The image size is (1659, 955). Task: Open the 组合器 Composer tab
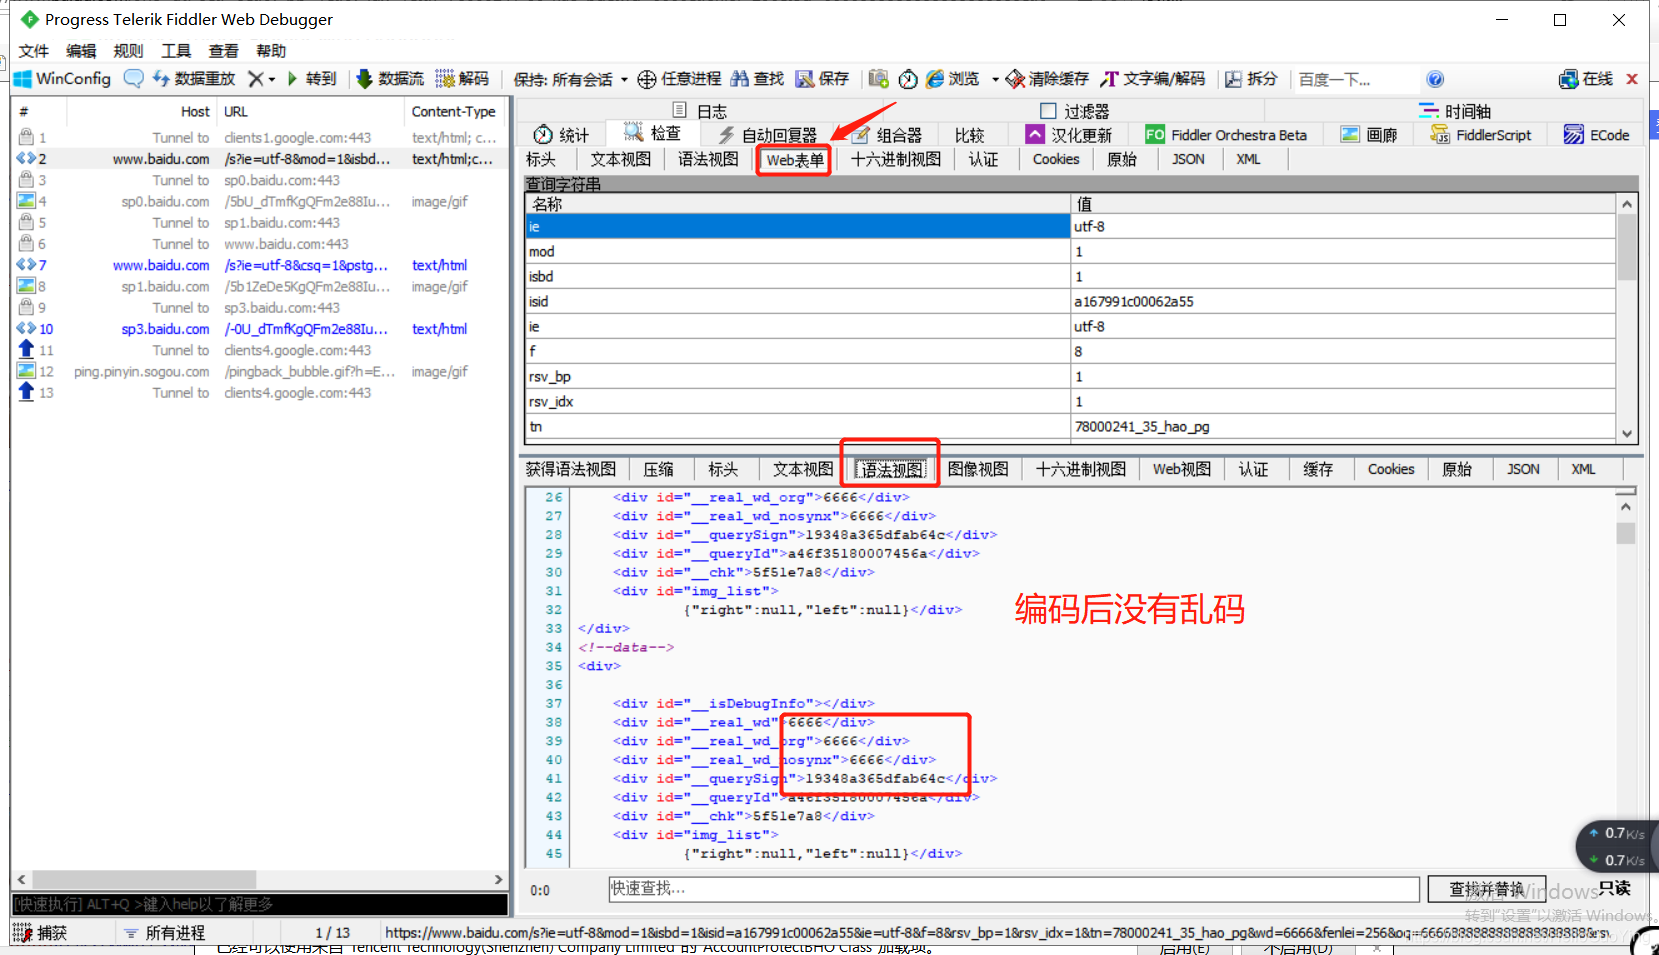coord(887,135)
